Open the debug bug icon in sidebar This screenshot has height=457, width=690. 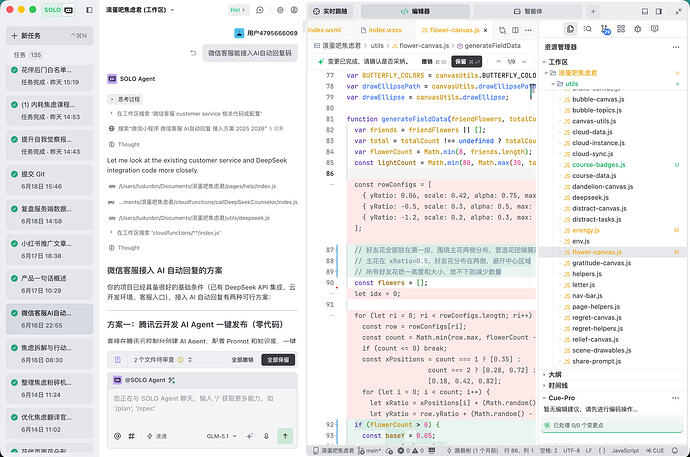tap(638, 29)
